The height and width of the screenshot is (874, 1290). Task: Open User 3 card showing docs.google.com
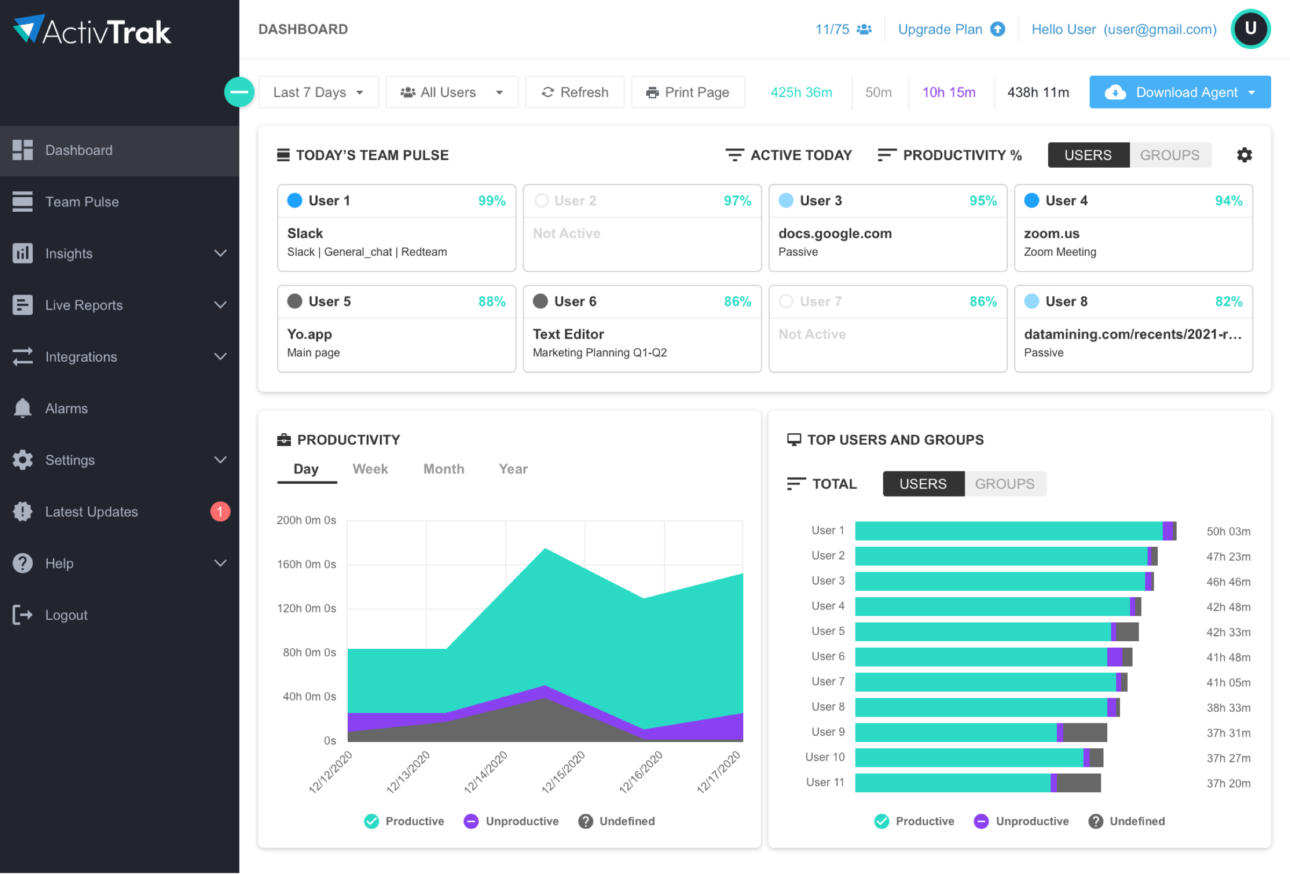pyautogui.click(x=887, y=228)
